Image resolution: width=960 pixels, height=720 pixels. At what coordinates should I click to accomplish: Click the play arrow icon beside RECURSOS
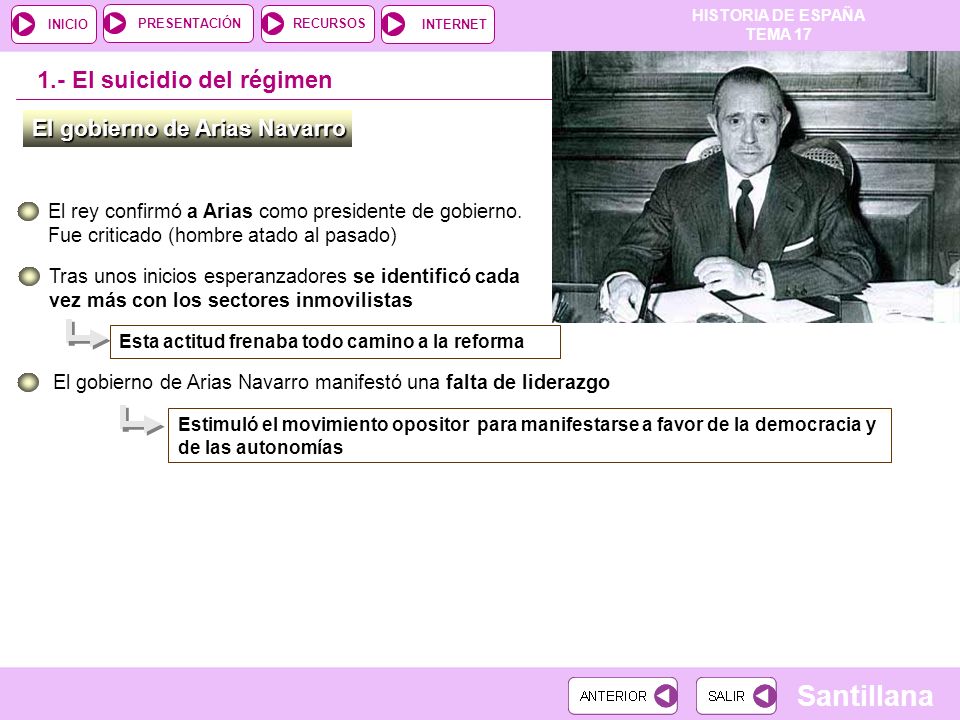tap(272, 24)
